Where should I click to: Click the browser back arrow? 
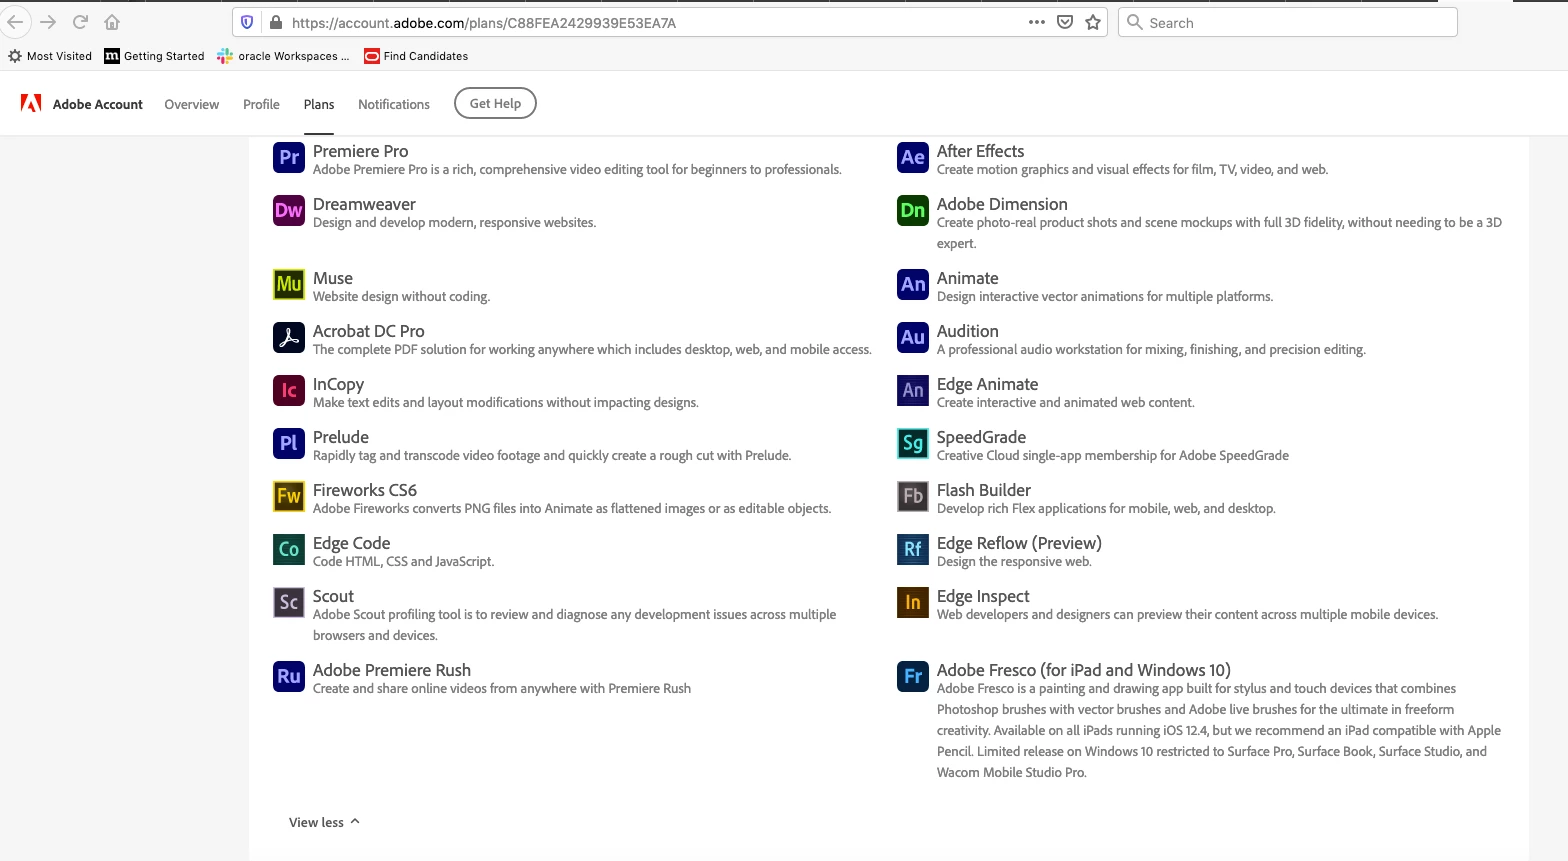coord(15,22)
